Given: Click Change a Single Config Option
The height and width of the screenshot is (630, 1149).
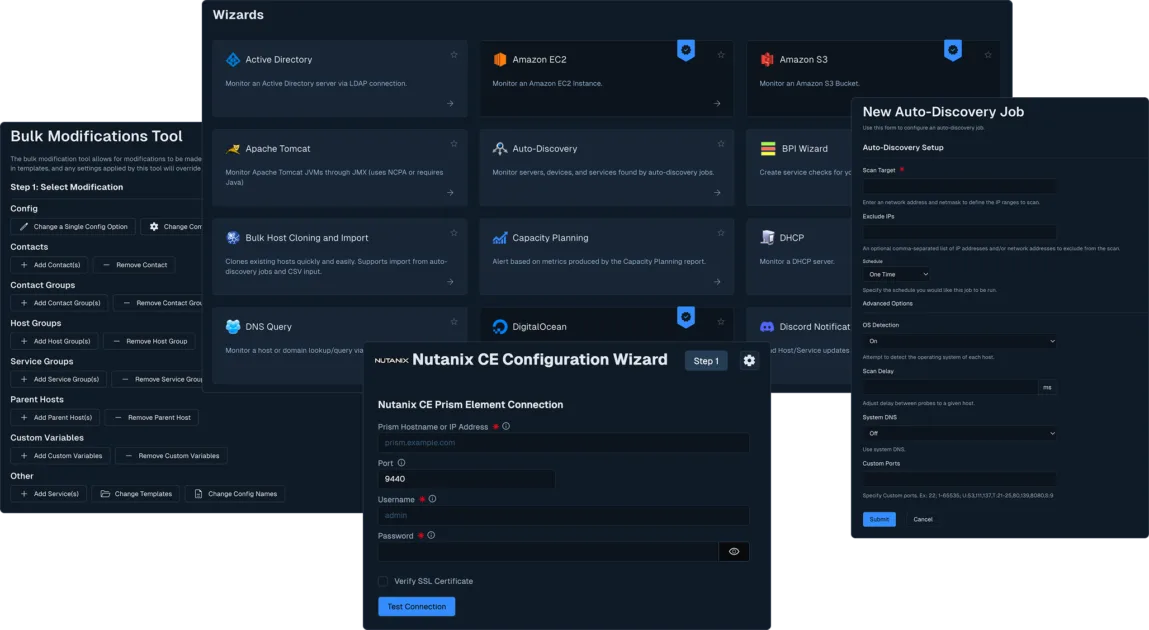Looking at the screenshot, I should coord(73,226).
